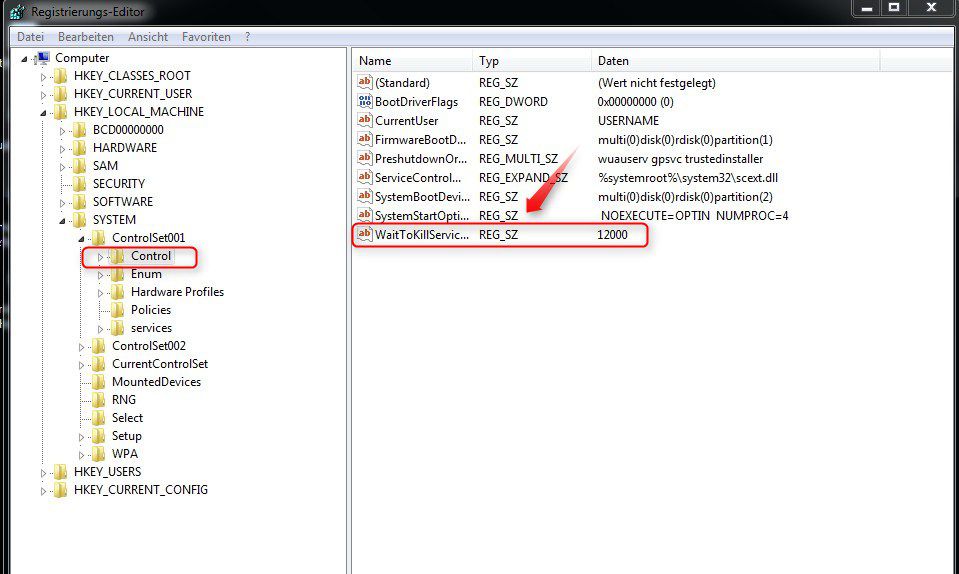Click the HARDWARE folder icon
The height and width of the screenshot is (574, 959).
tap(79, 148)
